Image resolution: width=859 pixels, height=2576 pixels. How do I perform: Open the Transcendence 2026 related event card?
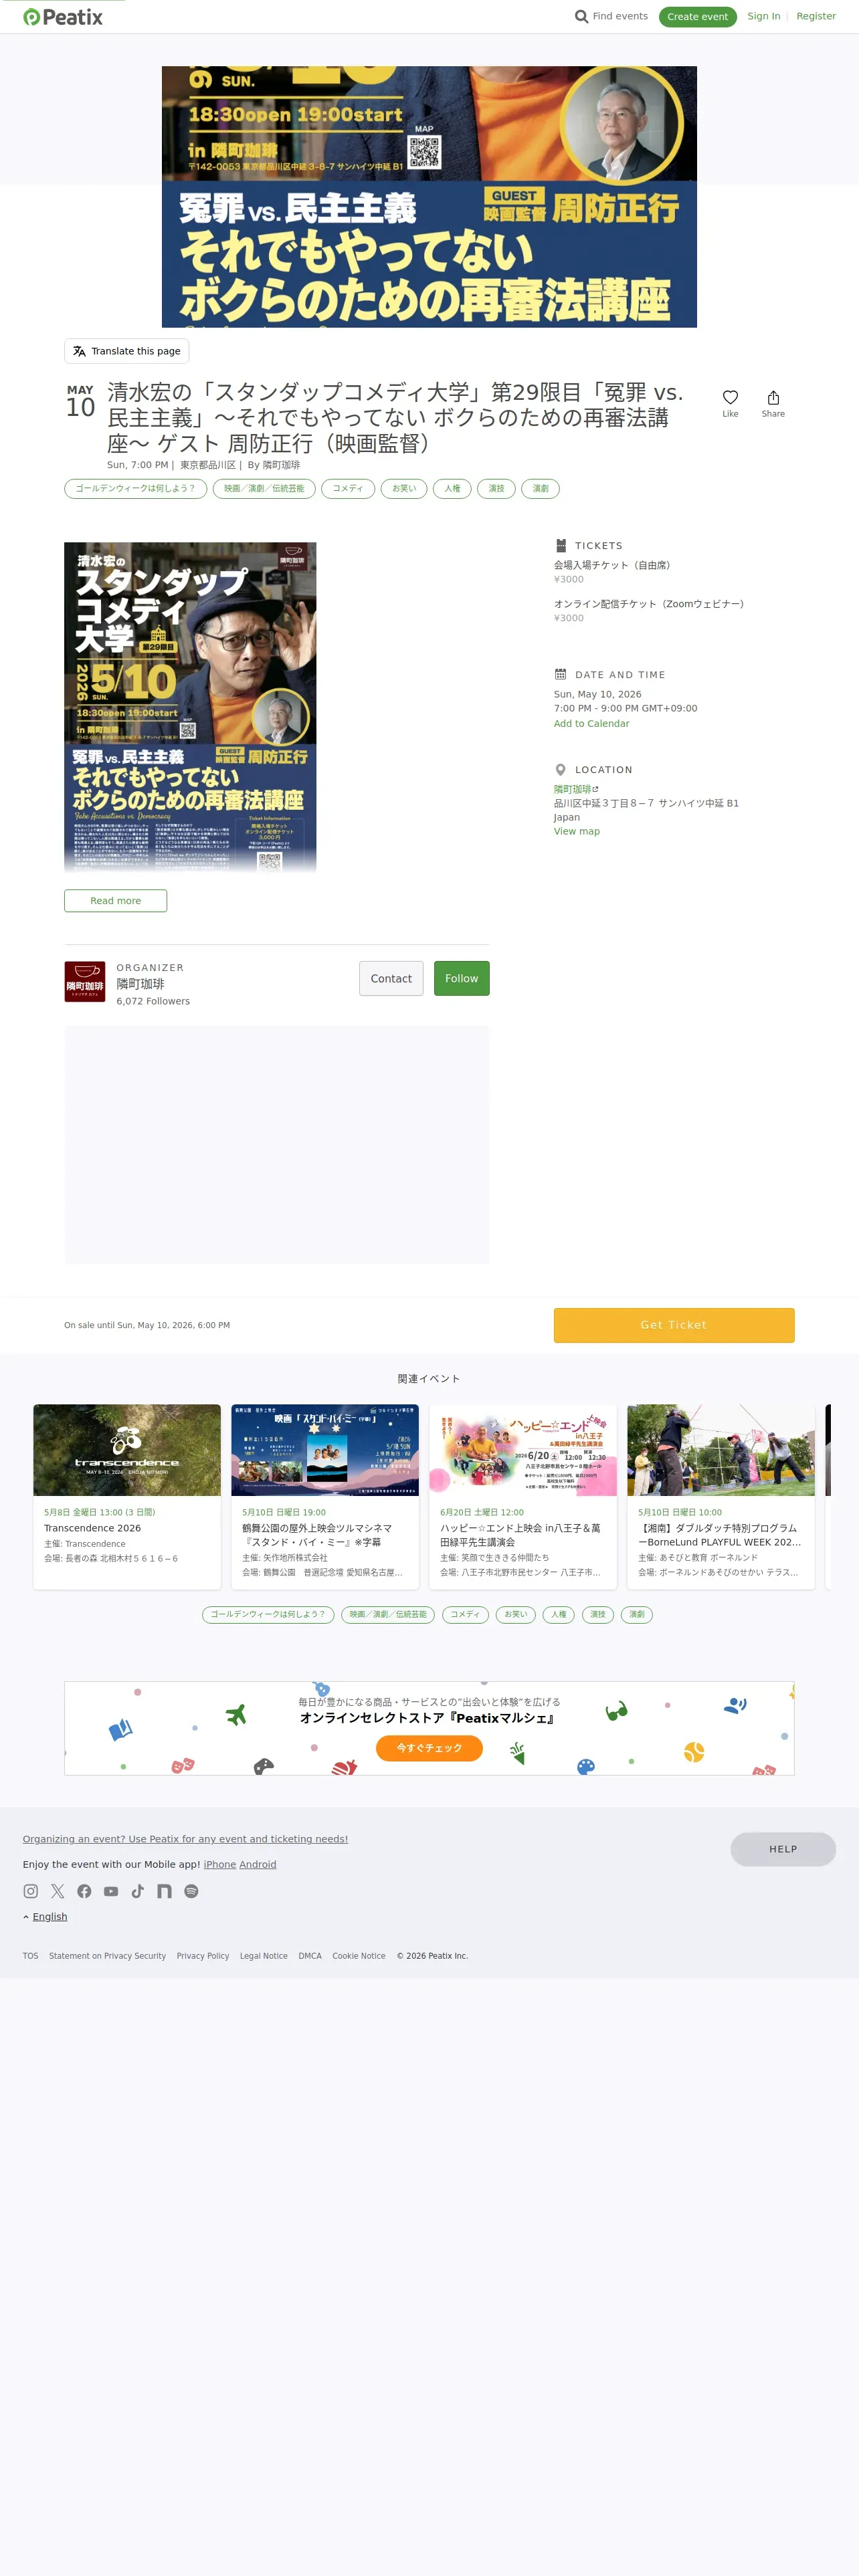[x=127, y=1496]
